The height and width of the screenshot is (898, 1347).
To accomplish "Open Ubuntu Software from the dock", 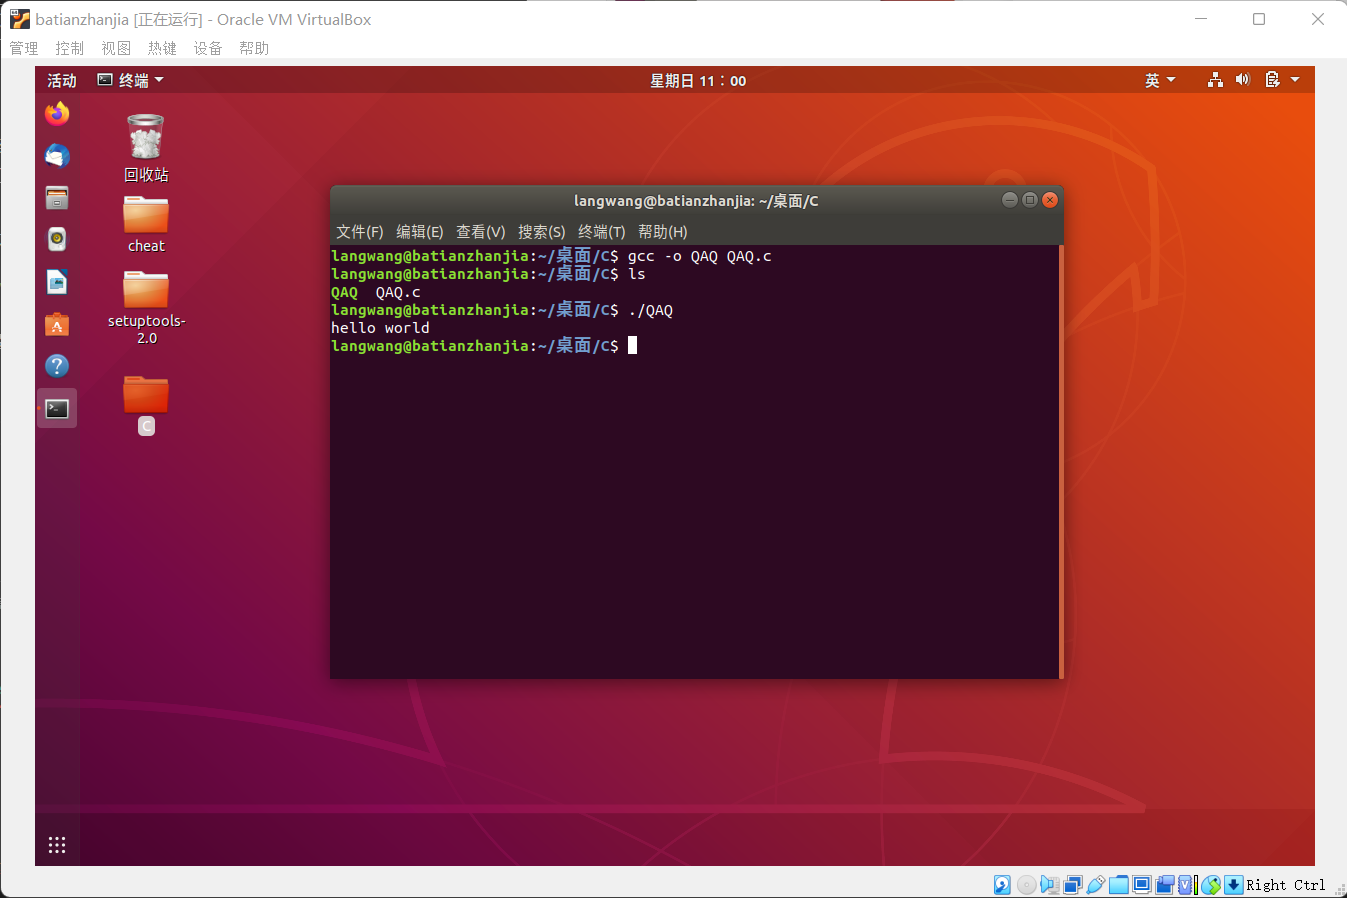I will coord(57,324).
